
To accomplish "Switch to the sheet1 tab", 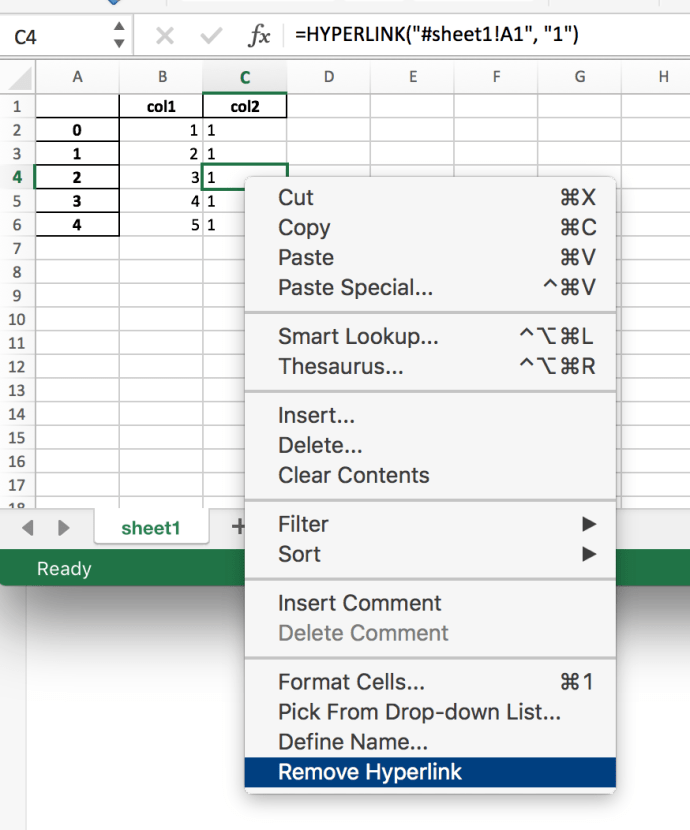I will 151,528.
